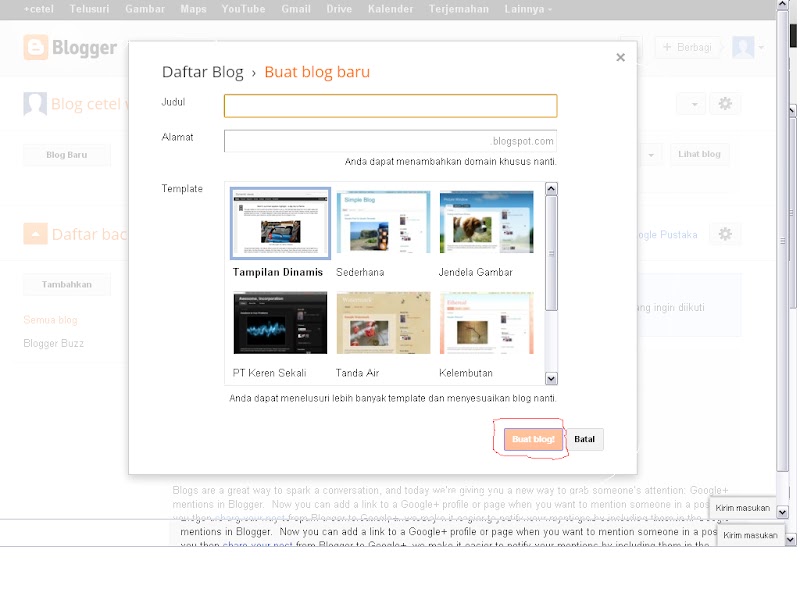
Task: Click the Judul input field
Action: (390, 106)
